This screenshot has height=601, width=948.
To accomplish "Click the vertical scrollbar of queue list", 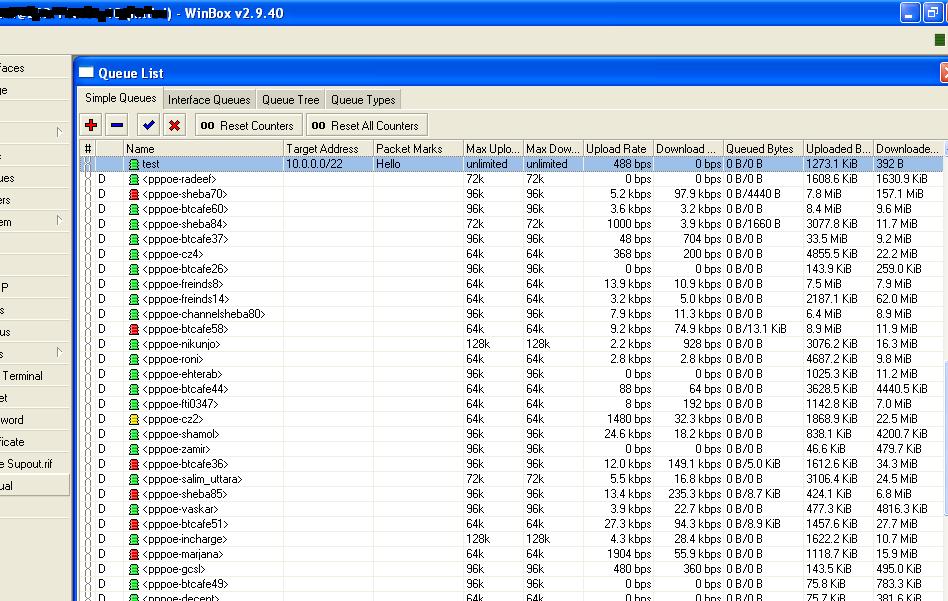I will [945, 438].
